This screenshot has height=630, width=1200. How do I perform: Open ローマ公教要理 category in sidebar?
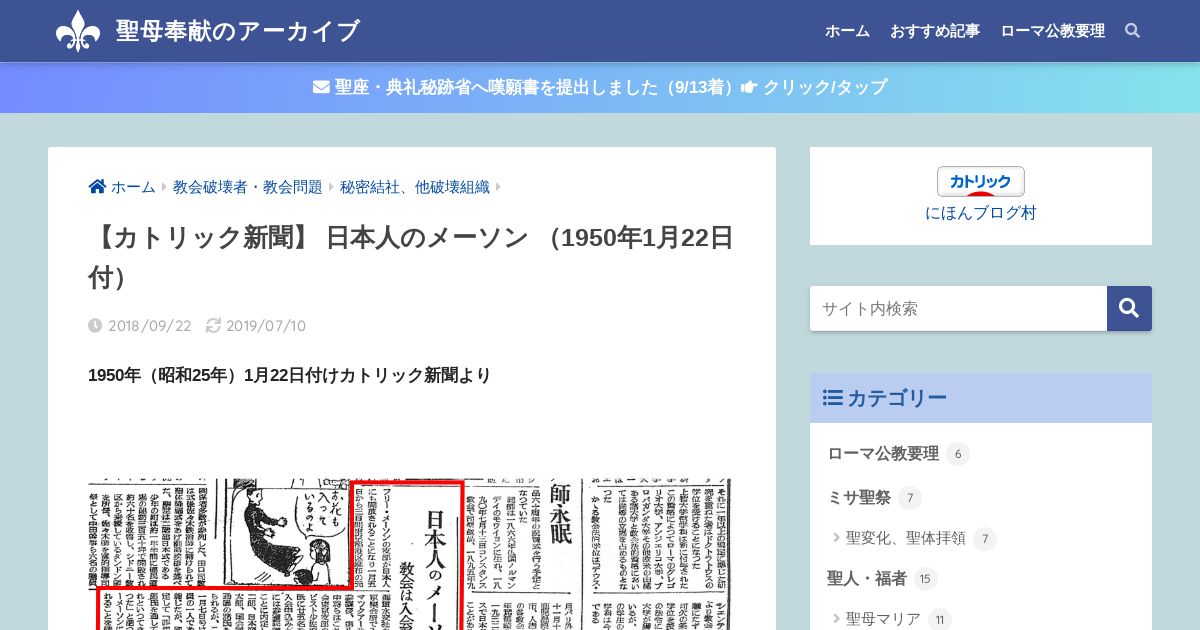coord(883,453)
